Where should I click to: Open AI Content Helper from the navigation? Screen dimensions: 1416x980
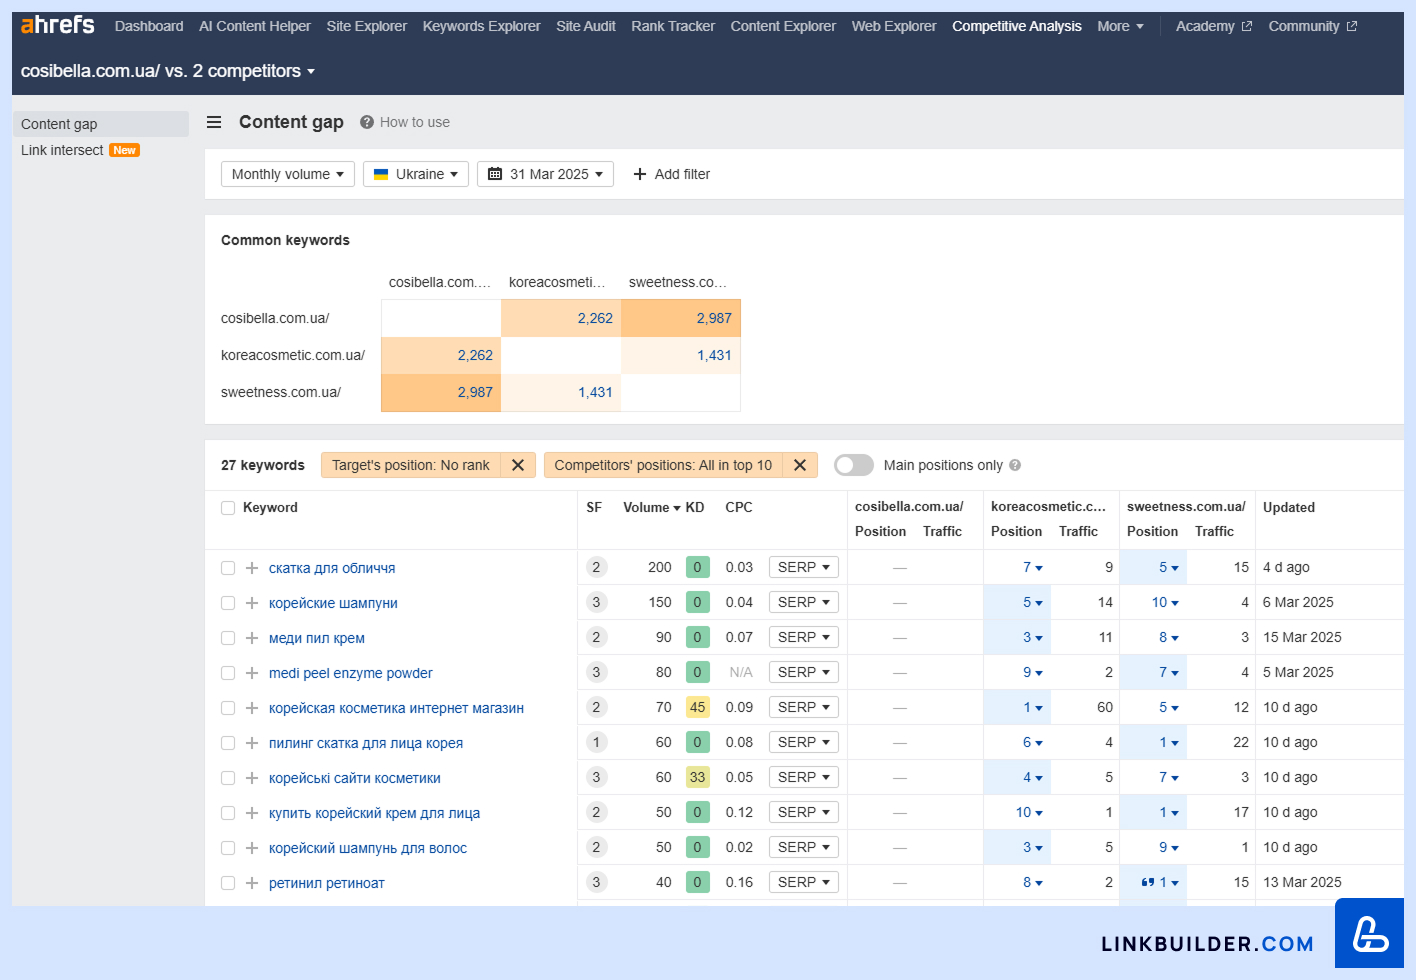[x=255, y=26]
